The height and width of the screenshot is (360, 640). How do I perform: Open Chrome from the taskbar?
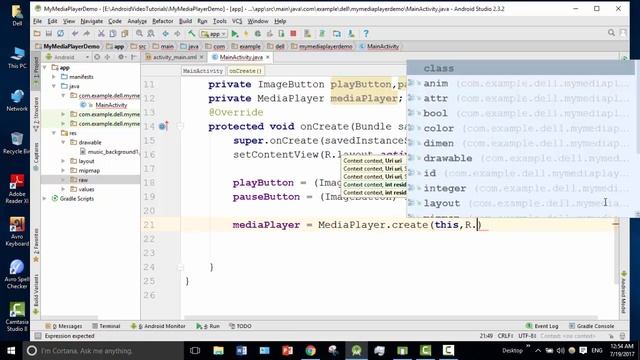pyautogui.click(x=311, y=351)
